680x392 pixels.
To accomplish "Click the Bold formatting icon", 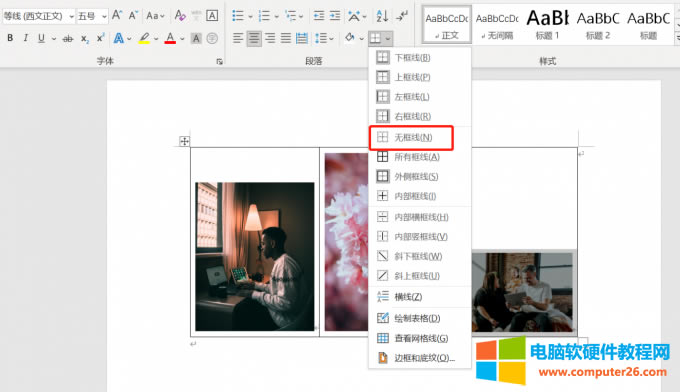I will pyautogui.click(x=10, y=38).
